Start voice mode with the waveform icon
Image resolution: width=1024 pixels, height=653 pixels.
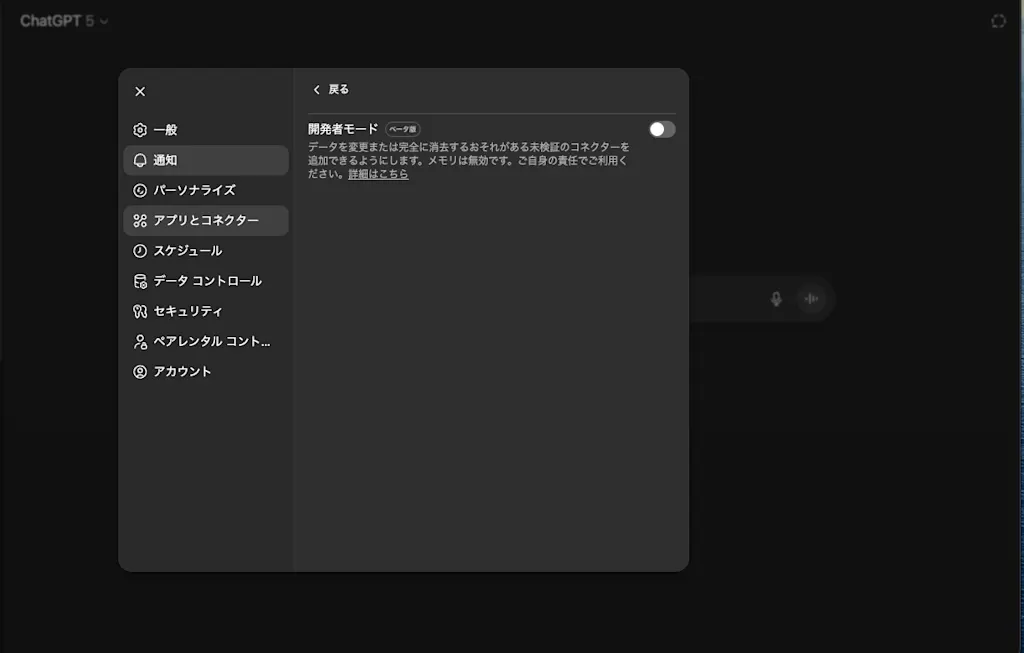coord(811,298)
